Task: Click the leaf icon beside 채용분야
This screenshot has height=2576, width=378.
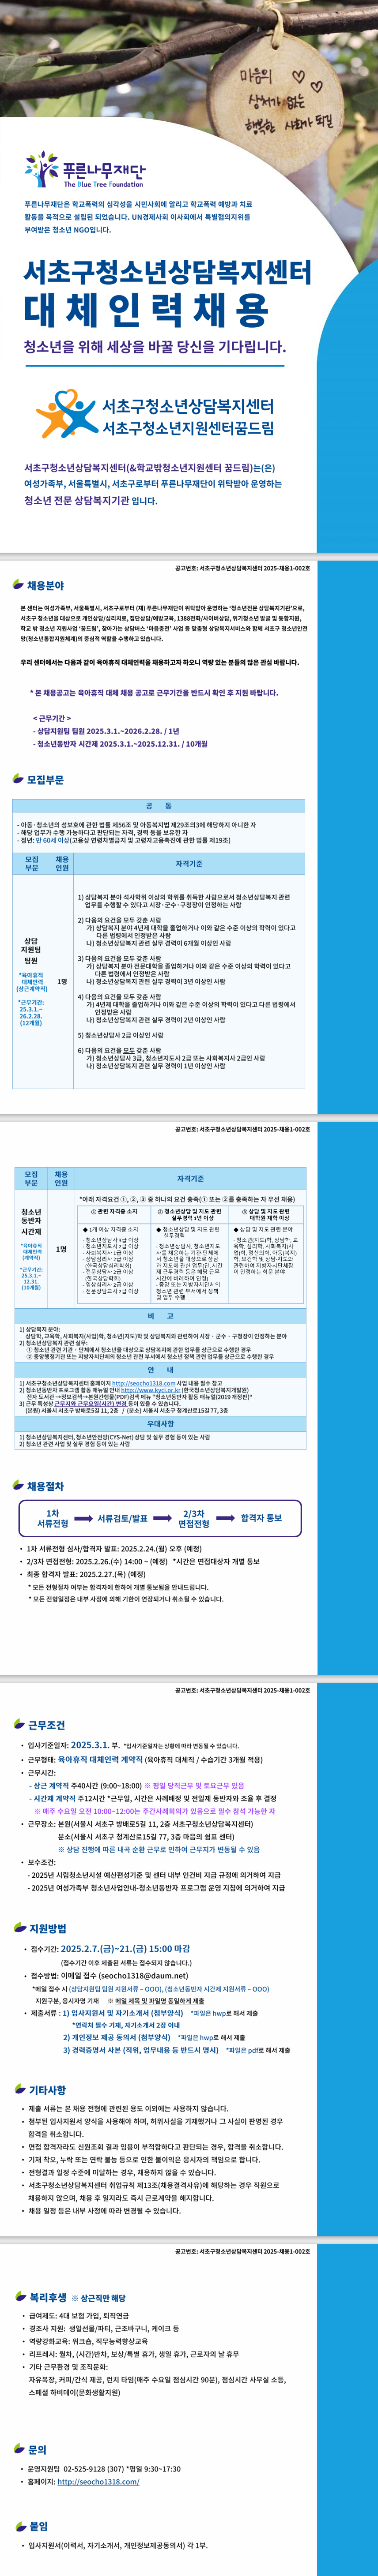Action: (18, 584)
